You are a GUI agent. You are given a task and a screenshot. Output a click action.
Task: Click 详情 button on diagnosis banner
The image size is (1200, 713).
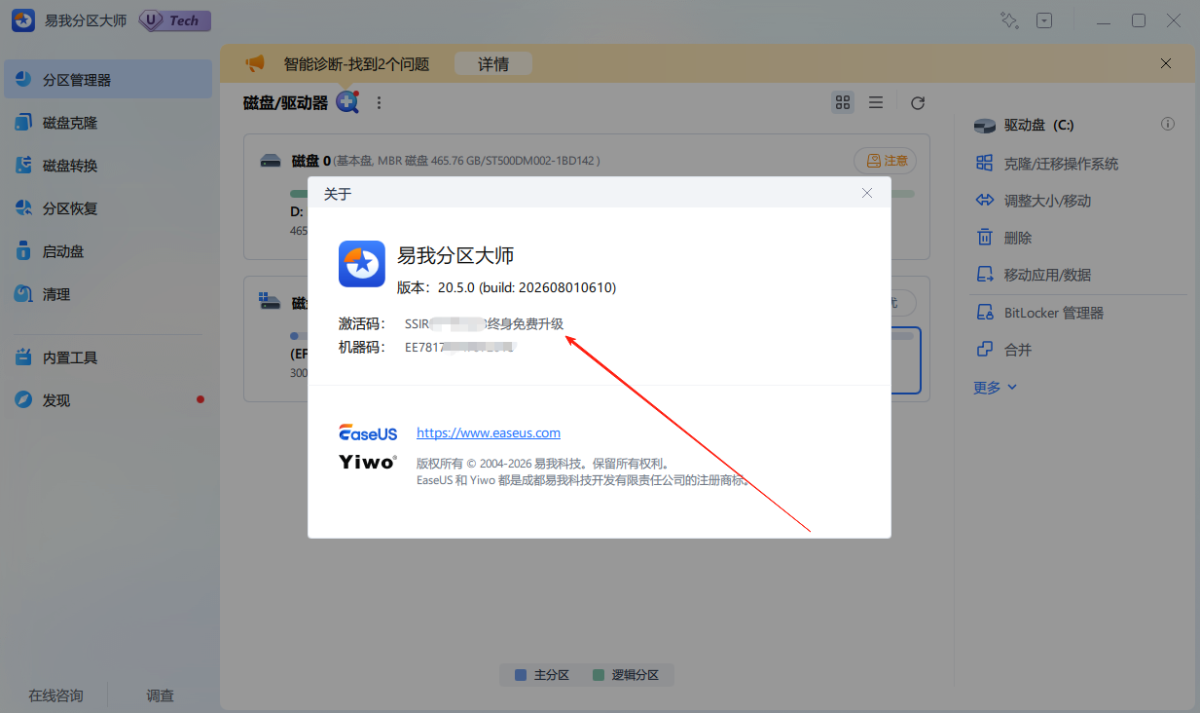[493, 64]
